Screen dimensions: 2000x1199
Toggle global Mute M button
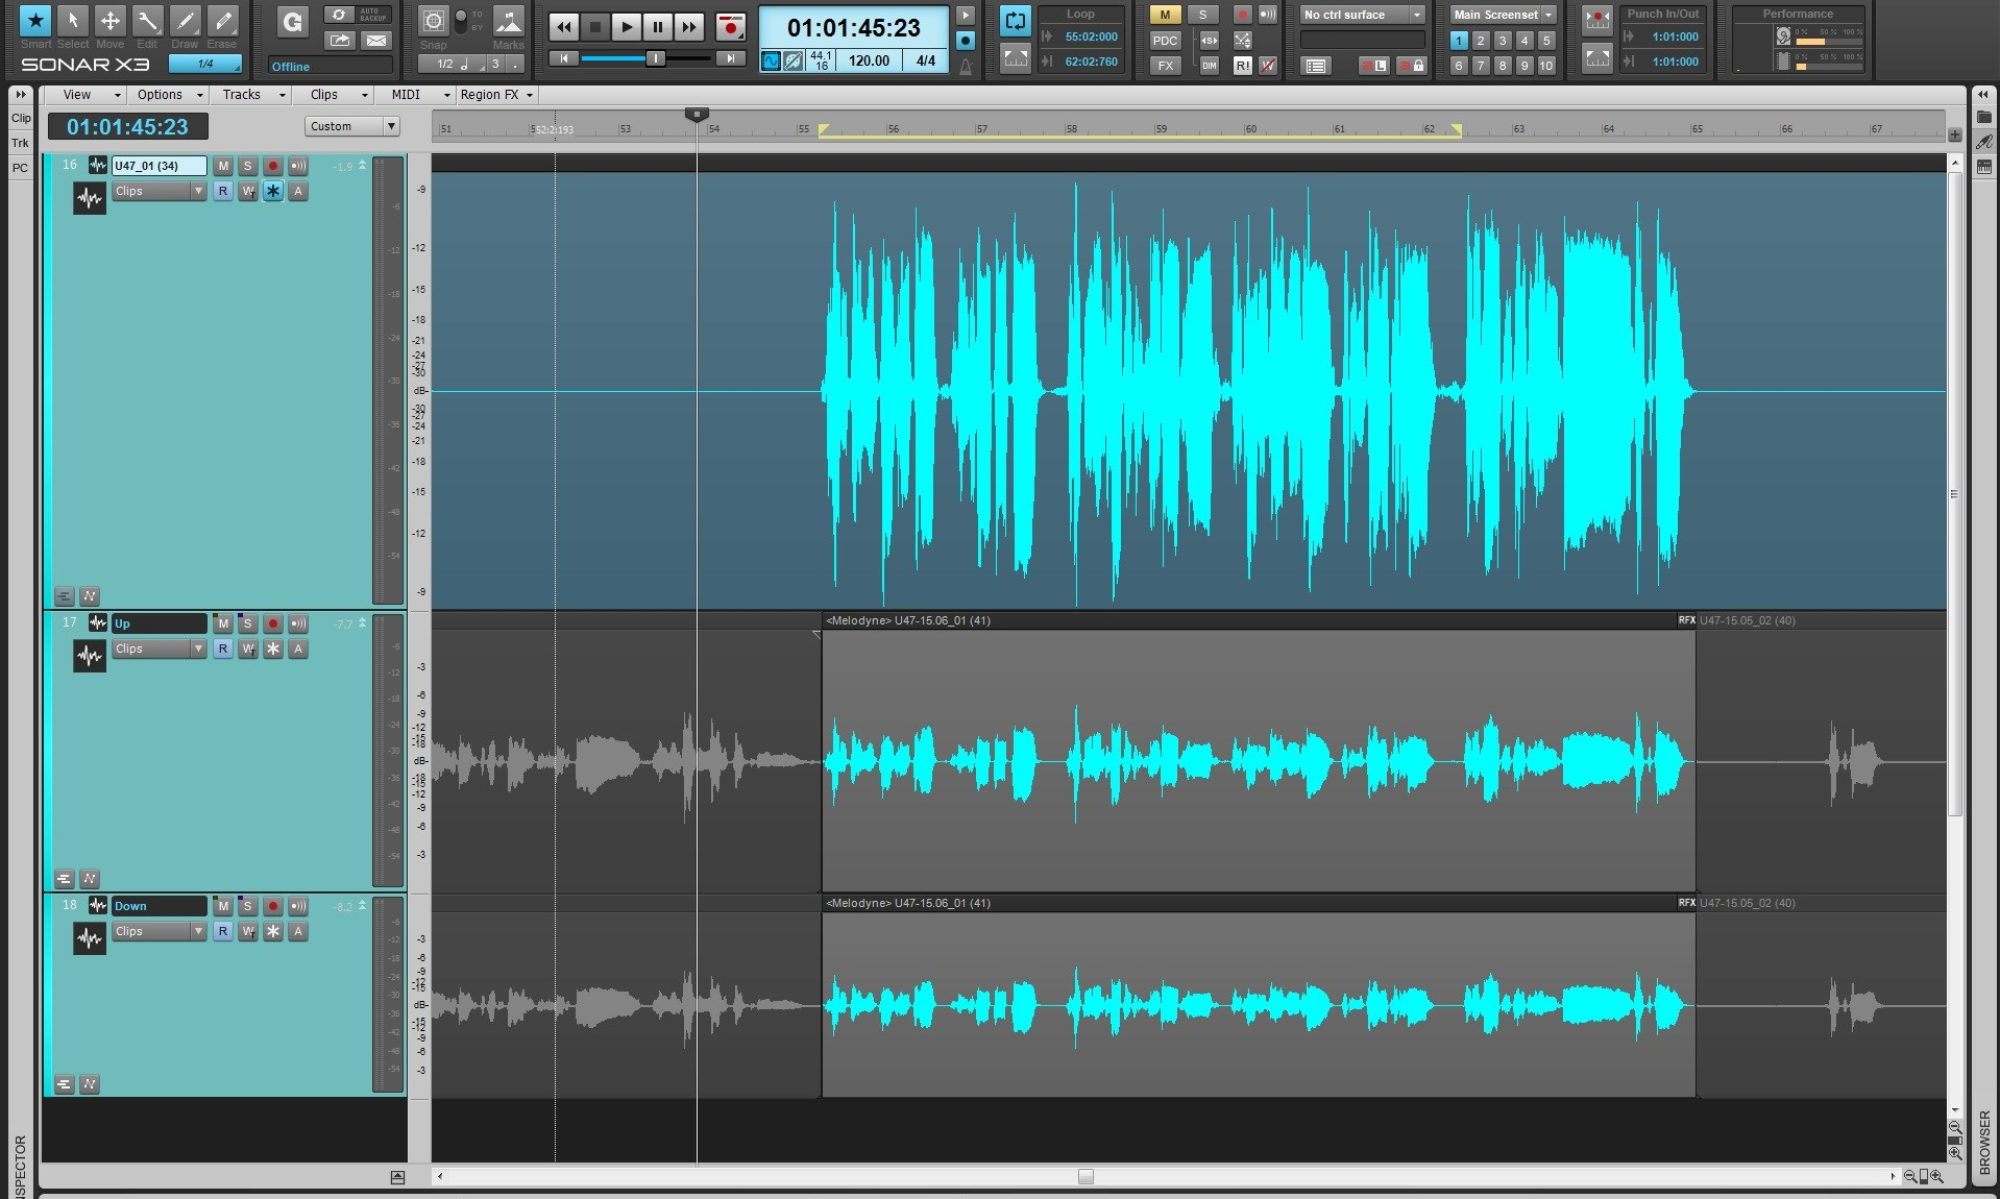[1165, 15]
